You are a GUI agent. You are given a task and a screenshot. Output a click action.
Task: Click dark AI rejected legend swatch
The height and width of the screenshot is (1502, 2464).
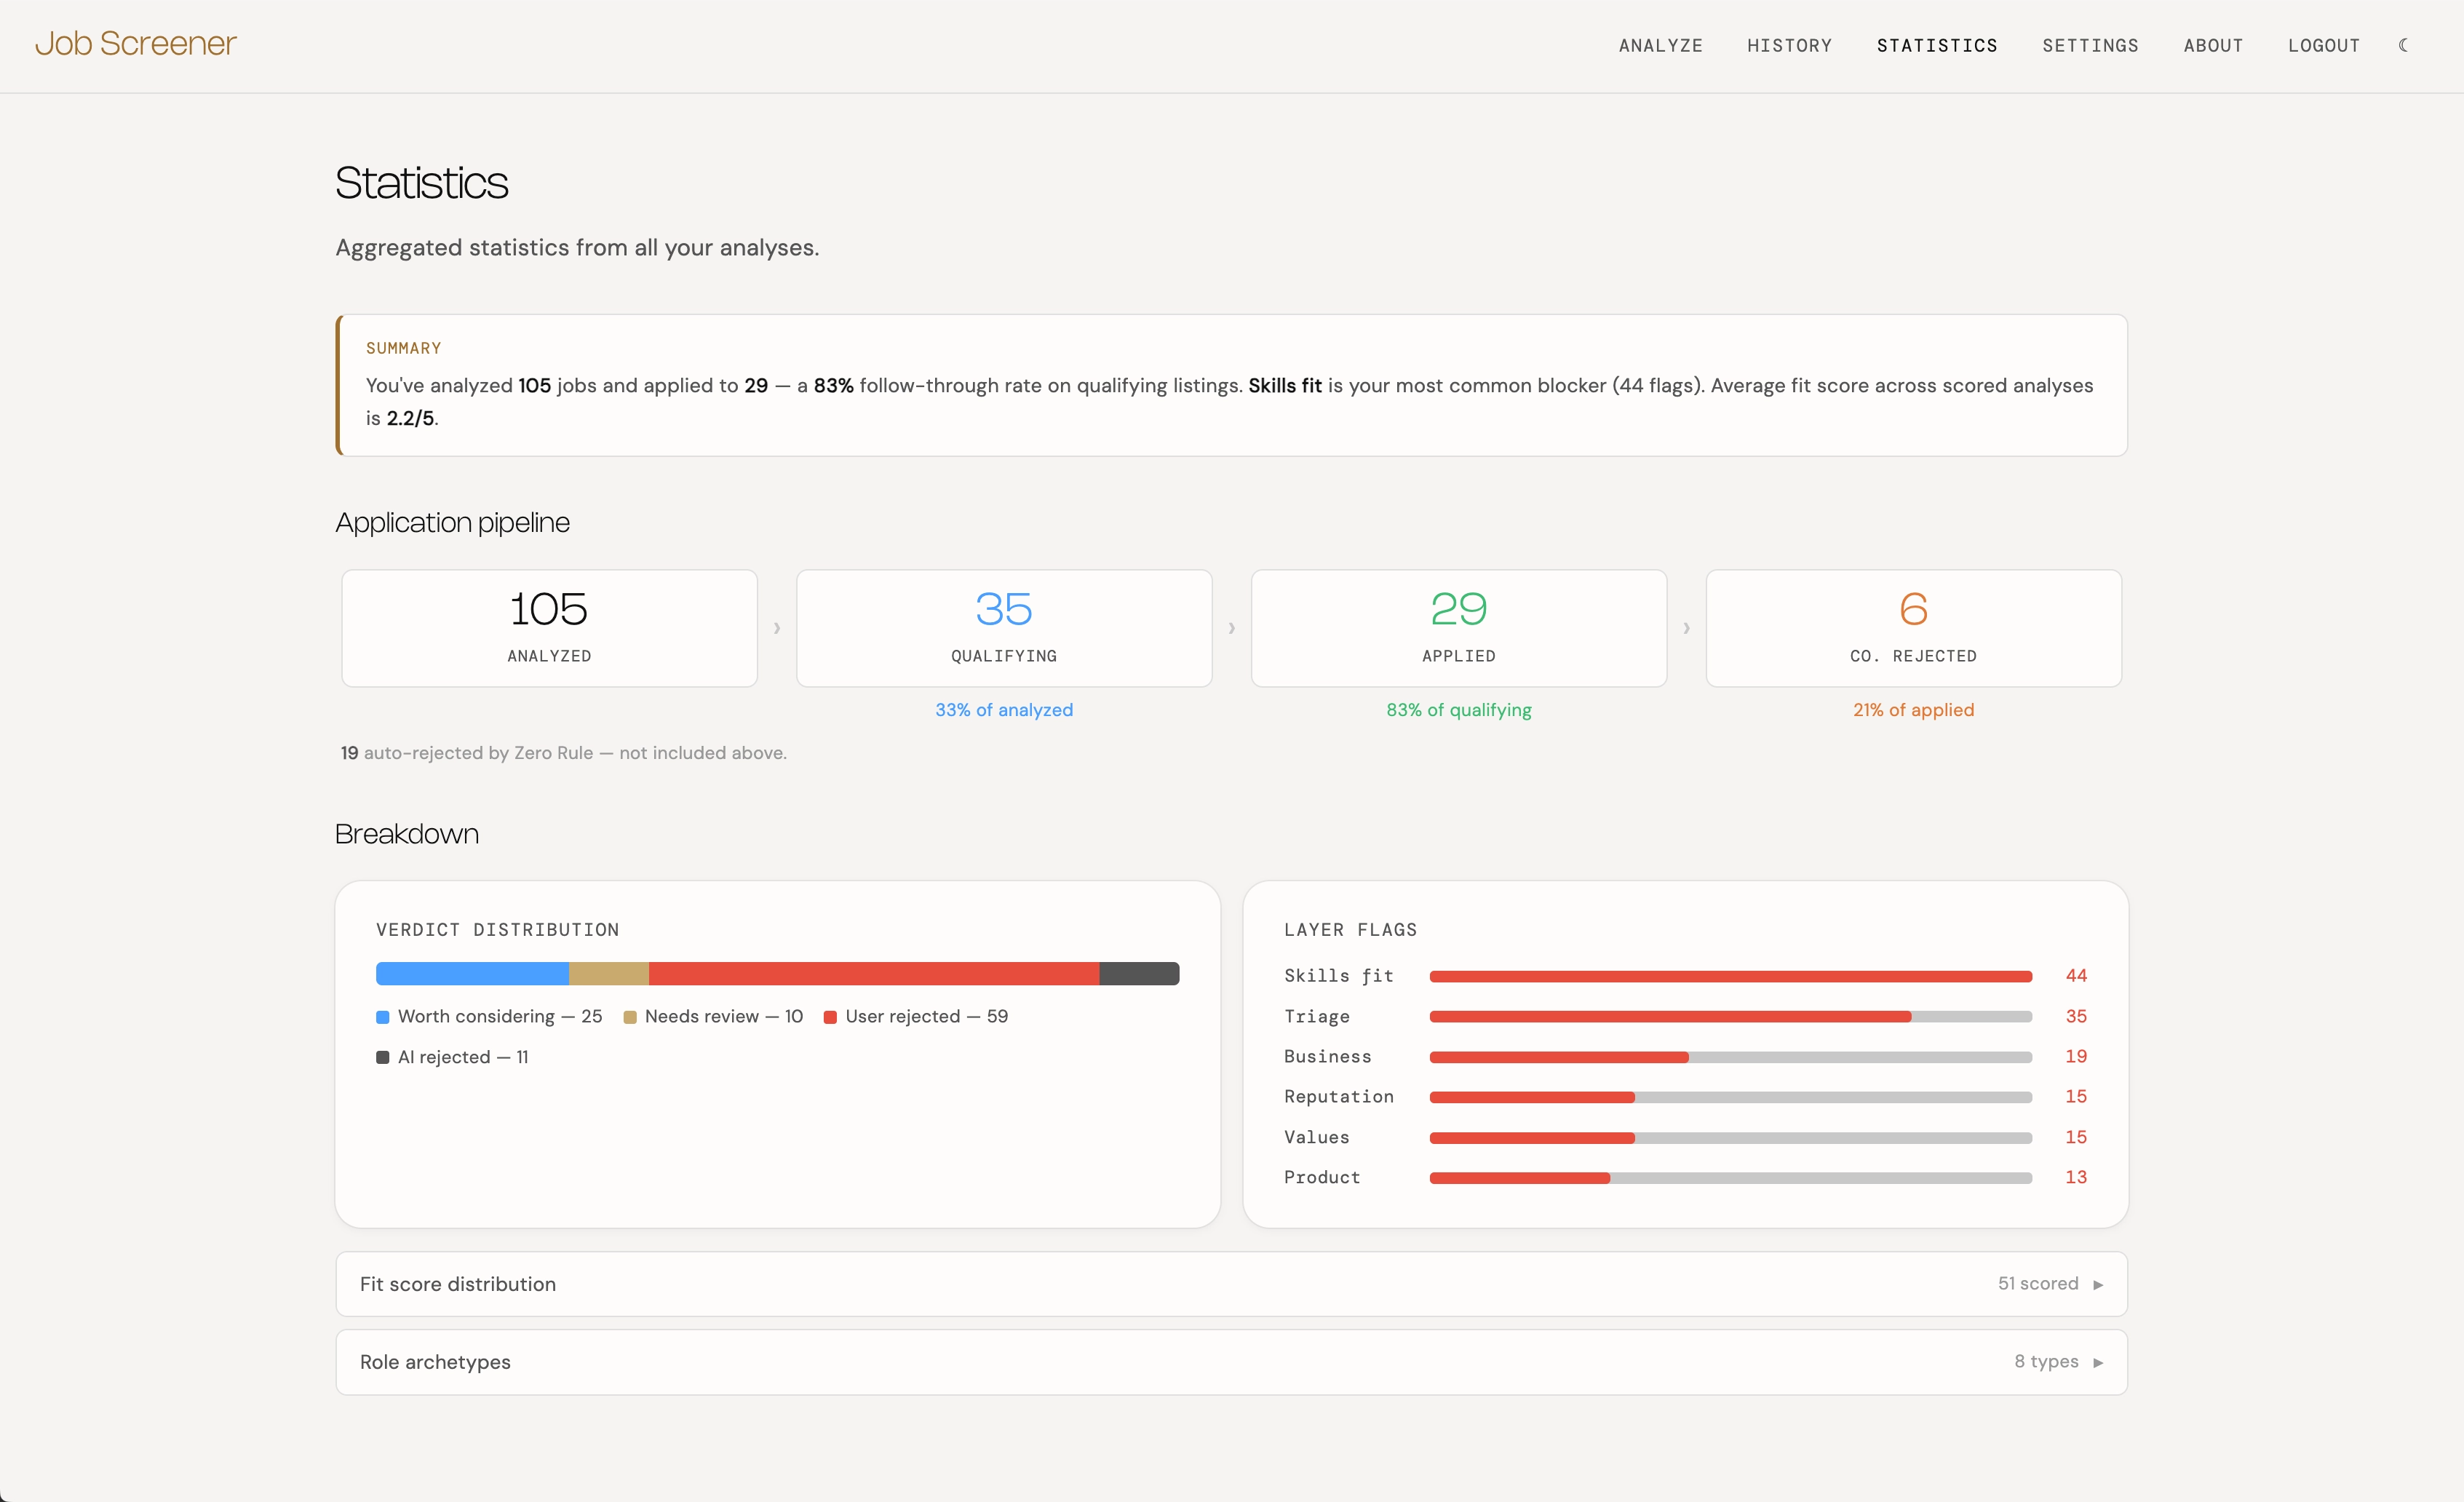tap(382, 1058)
